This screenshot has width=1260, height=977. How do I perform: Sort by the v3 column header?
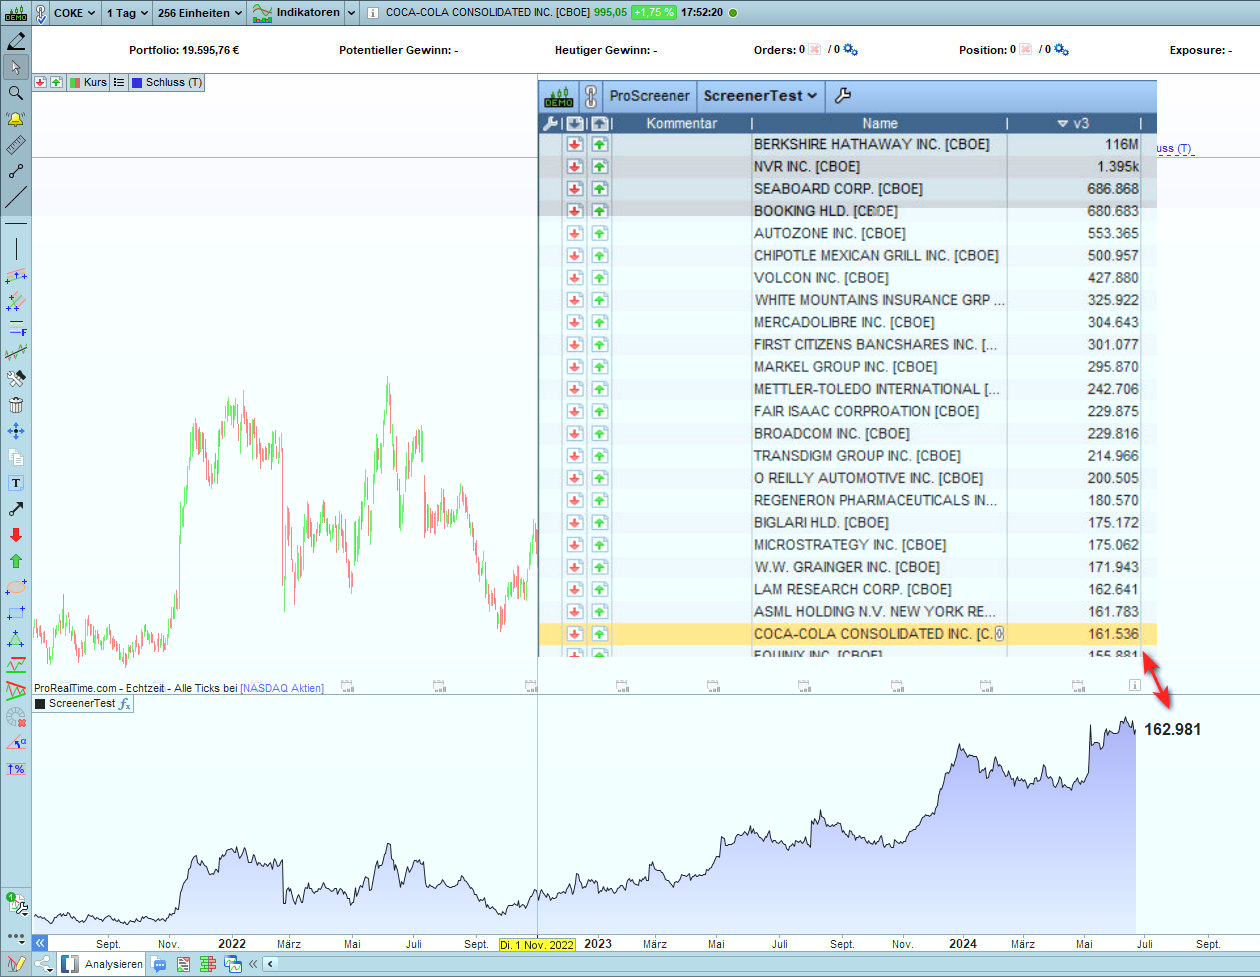[x=1073, y=123]
